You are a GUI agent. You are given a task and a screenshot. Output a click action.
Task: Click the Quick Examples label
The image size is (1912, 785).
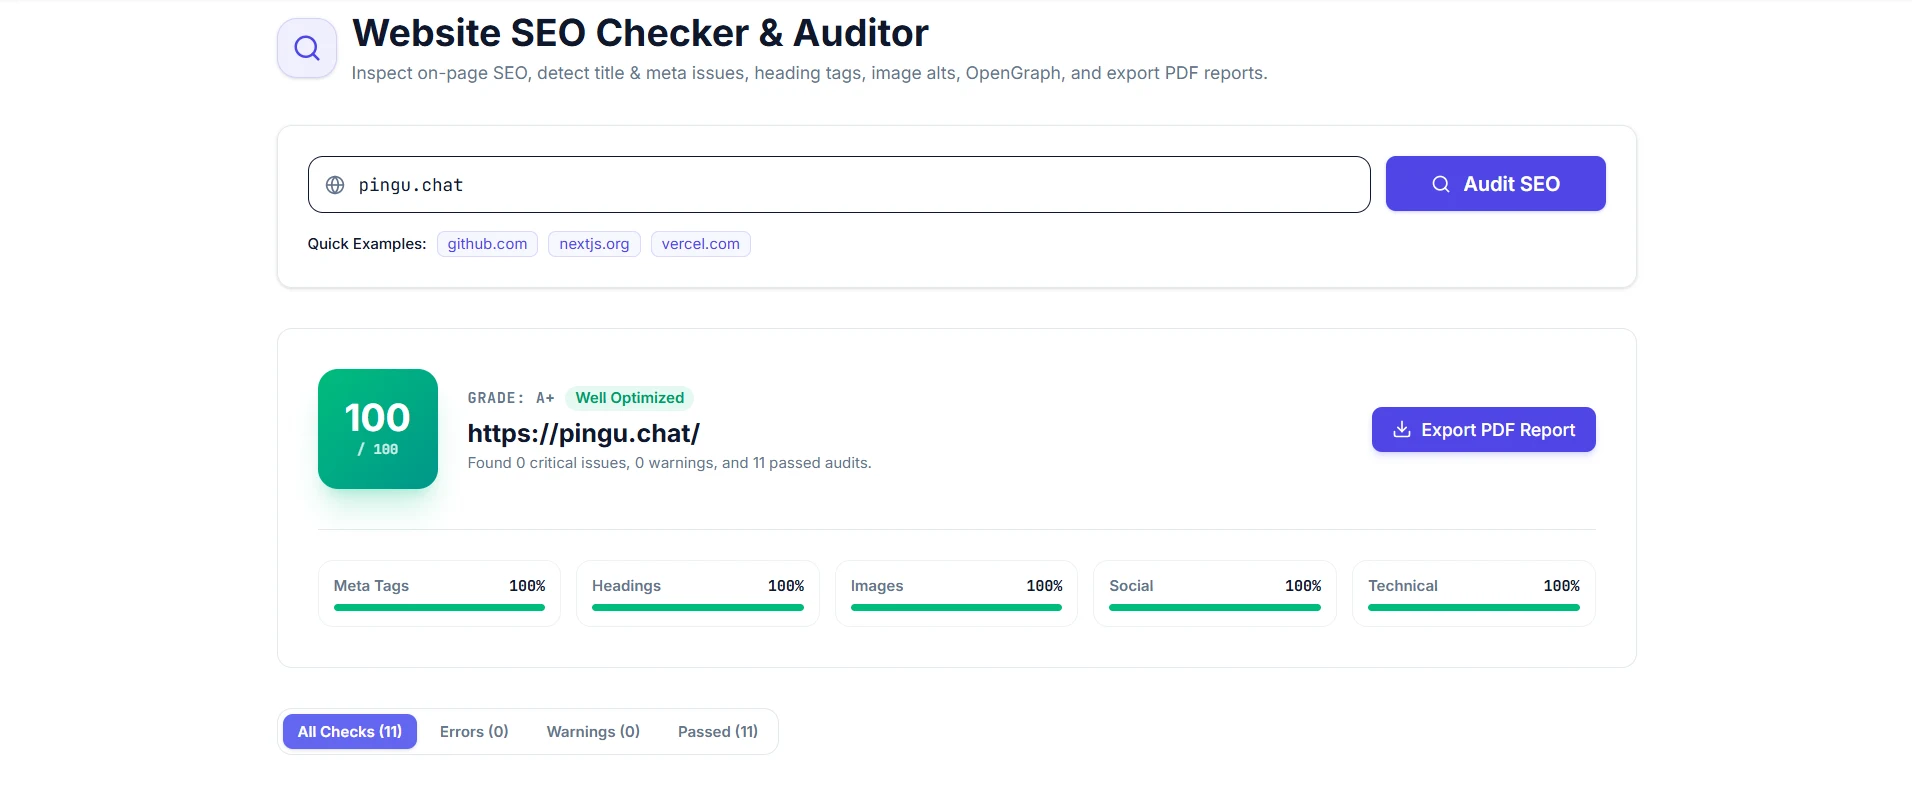pos(367,244)
